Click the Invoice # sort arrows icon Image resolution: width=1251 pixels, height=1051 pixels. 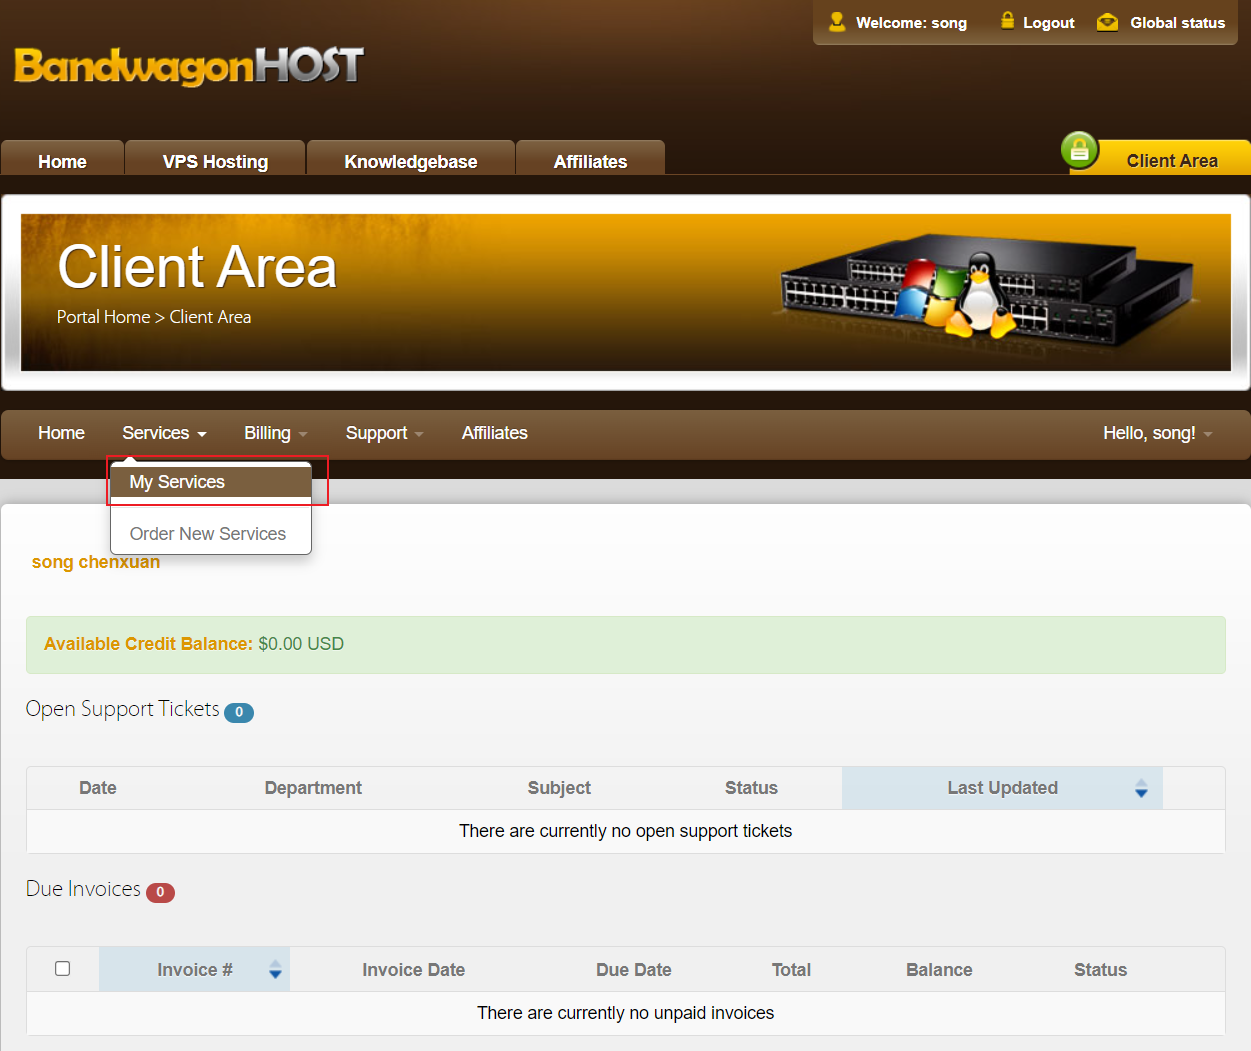coord(275,970)
